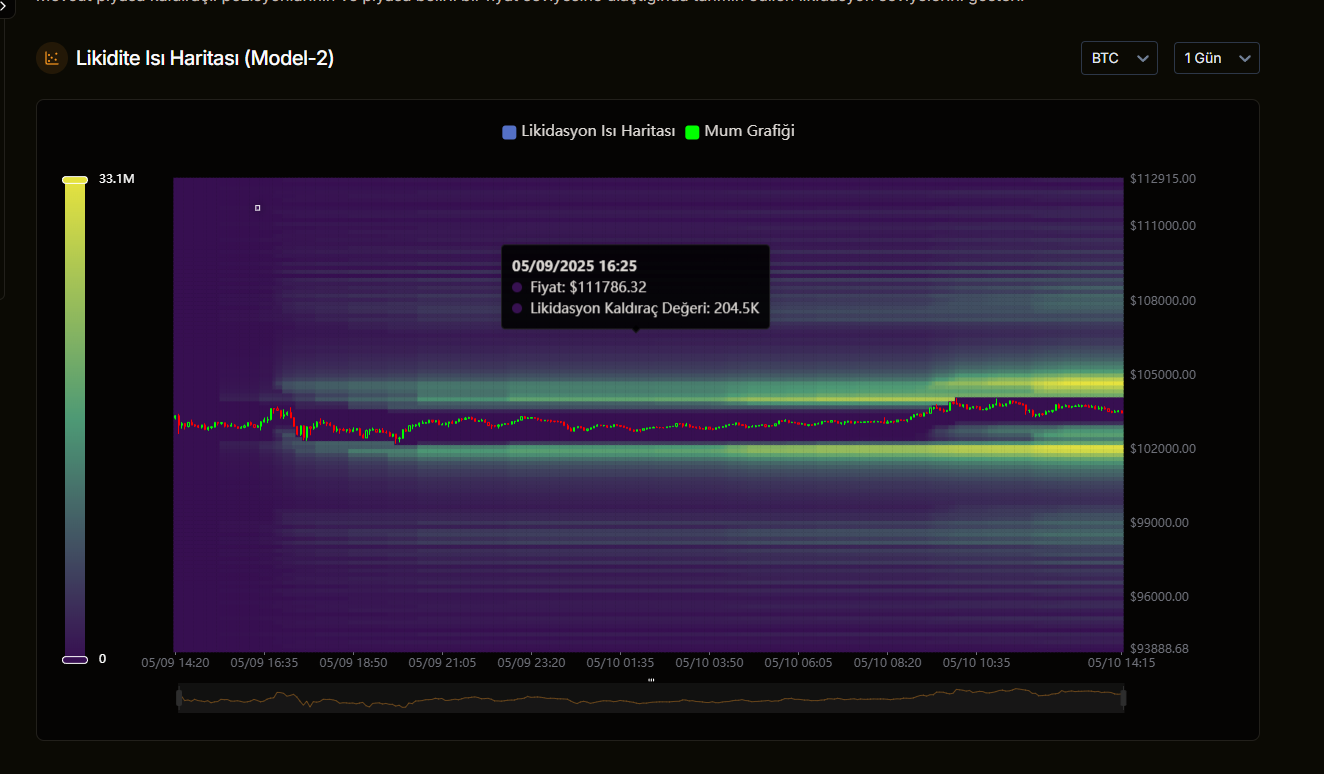Click the 05/09 23:20 time axis label

tap(532, 662)
